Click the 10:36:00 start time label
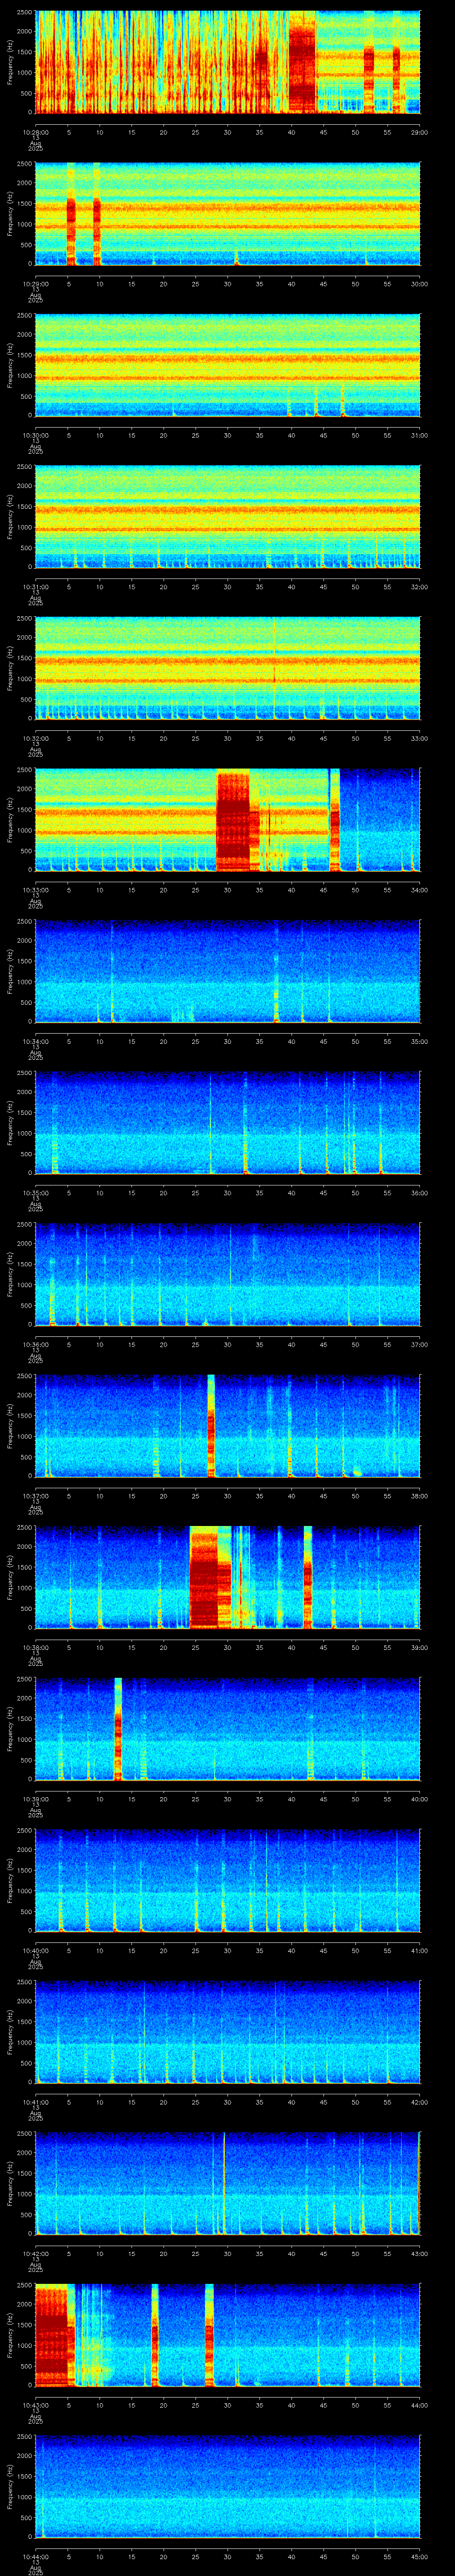 point(35,1345)
